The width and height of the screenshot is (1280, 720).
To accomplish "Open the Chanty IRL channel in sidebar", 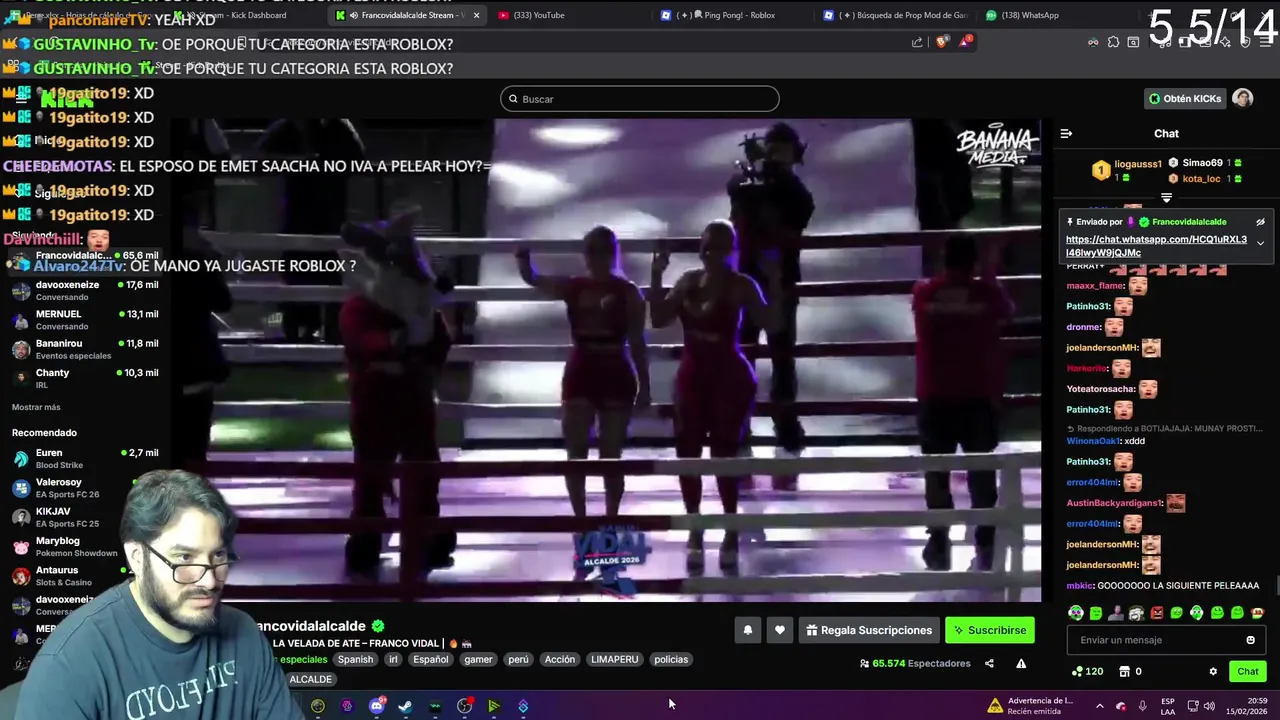I will [84, 378].
